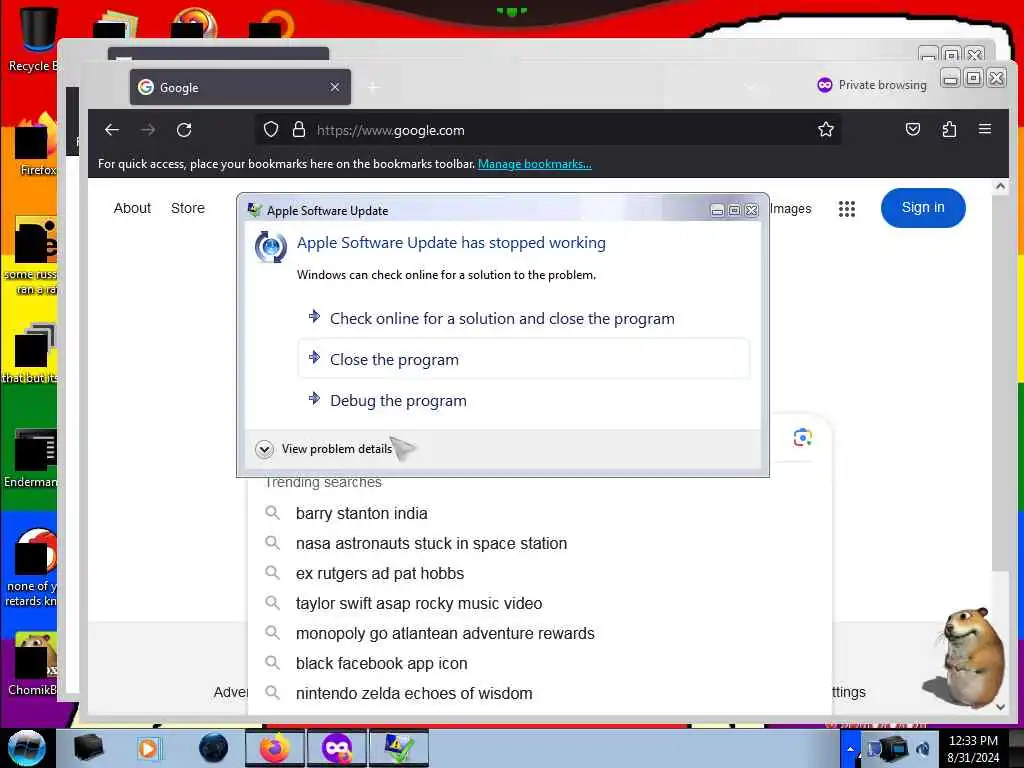Go back using the browser back arrow
Screen dimensions: 1024x768
[x=112, y=130]
